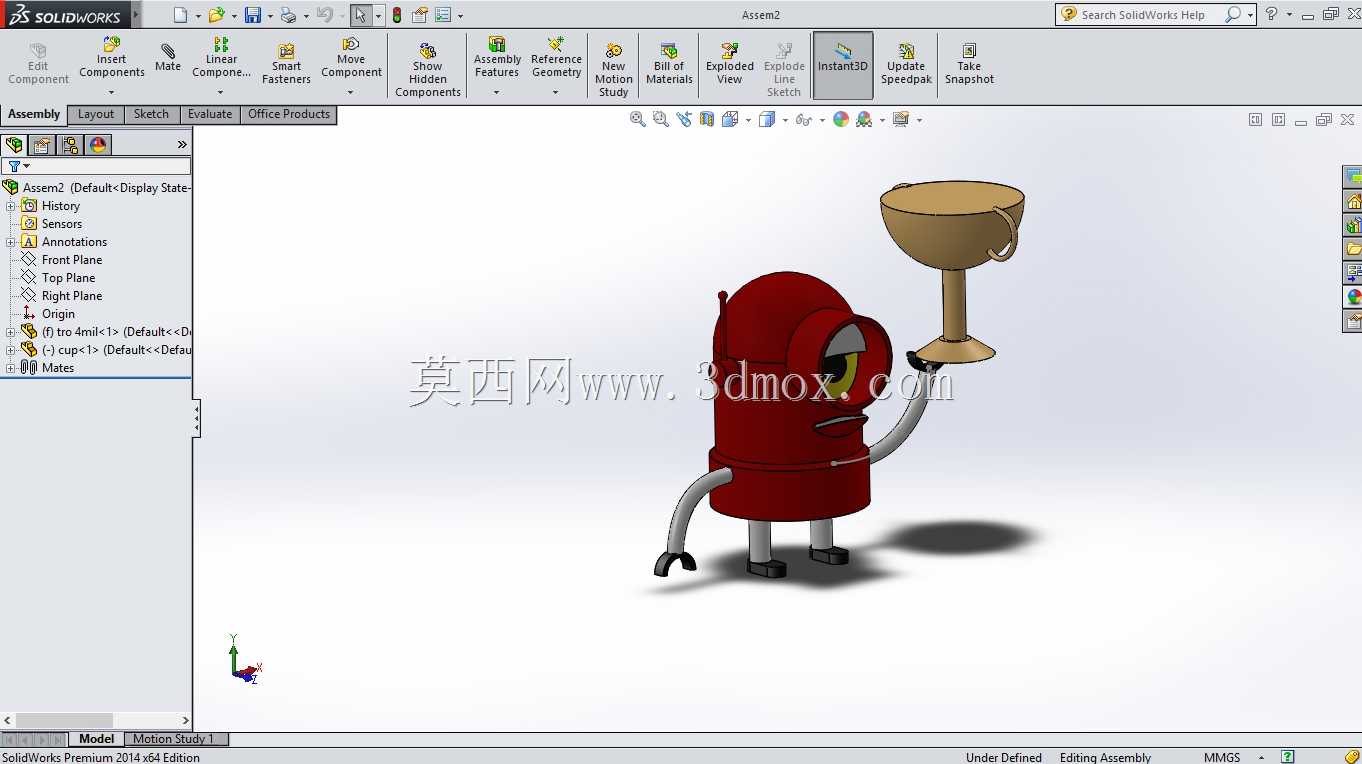1362x764 pixels.
Task: Expand the Mates folder
Action: [x=11, y=368]
